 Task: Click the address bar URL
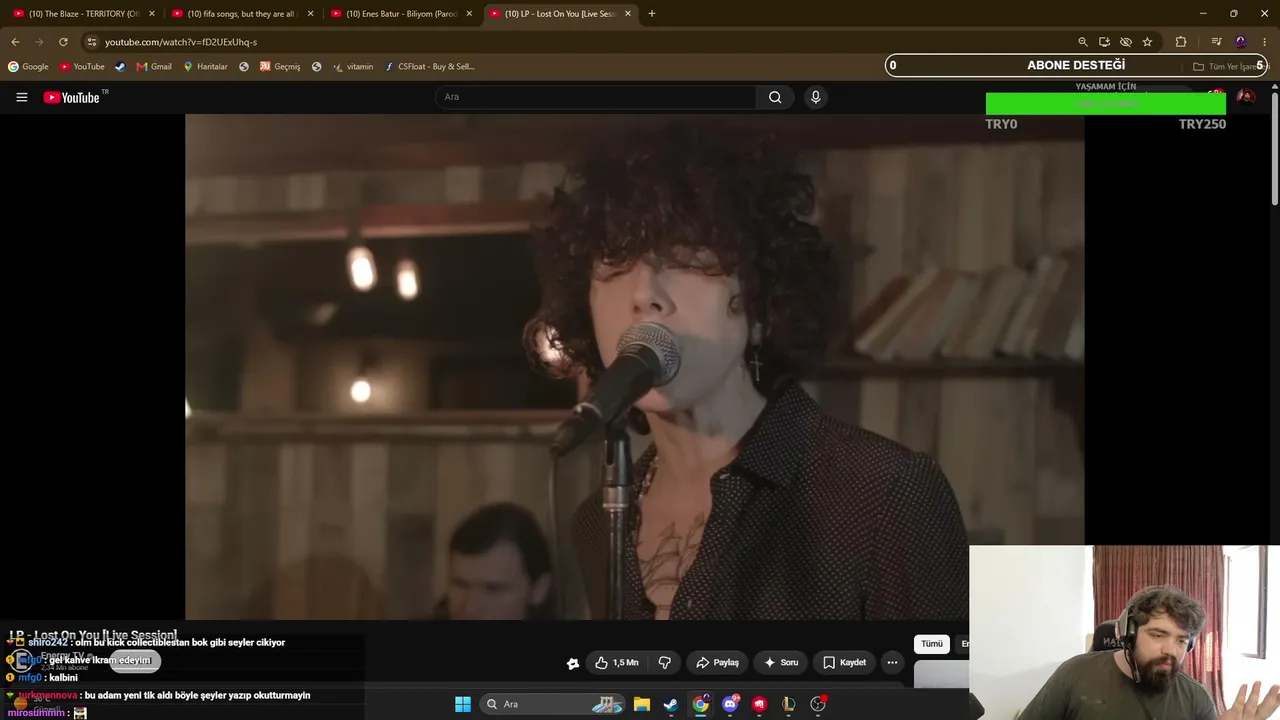tap(181, 42)
